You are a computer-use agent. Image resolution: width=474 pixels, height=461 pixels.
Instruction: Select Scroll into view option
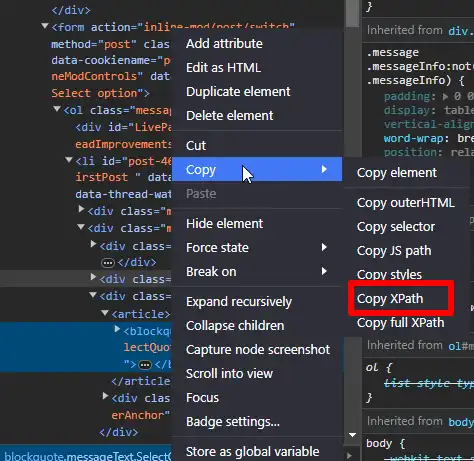pos(229,374)
